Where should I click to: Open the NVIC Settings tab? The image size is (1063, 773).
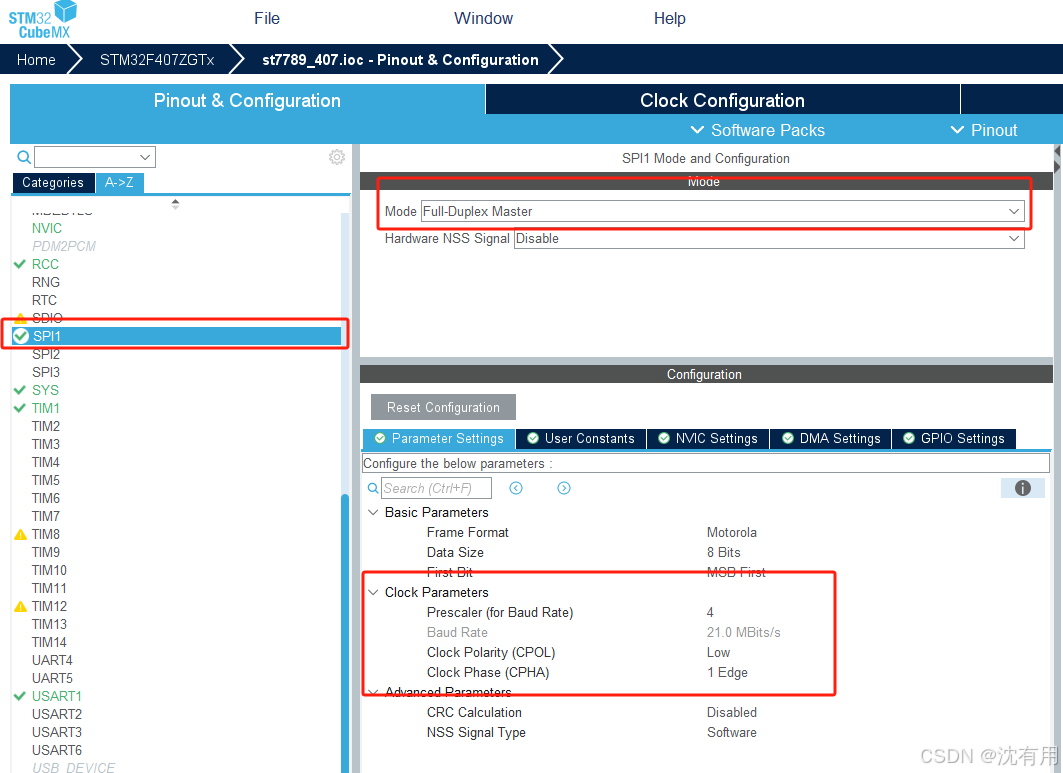click(708, 439)
